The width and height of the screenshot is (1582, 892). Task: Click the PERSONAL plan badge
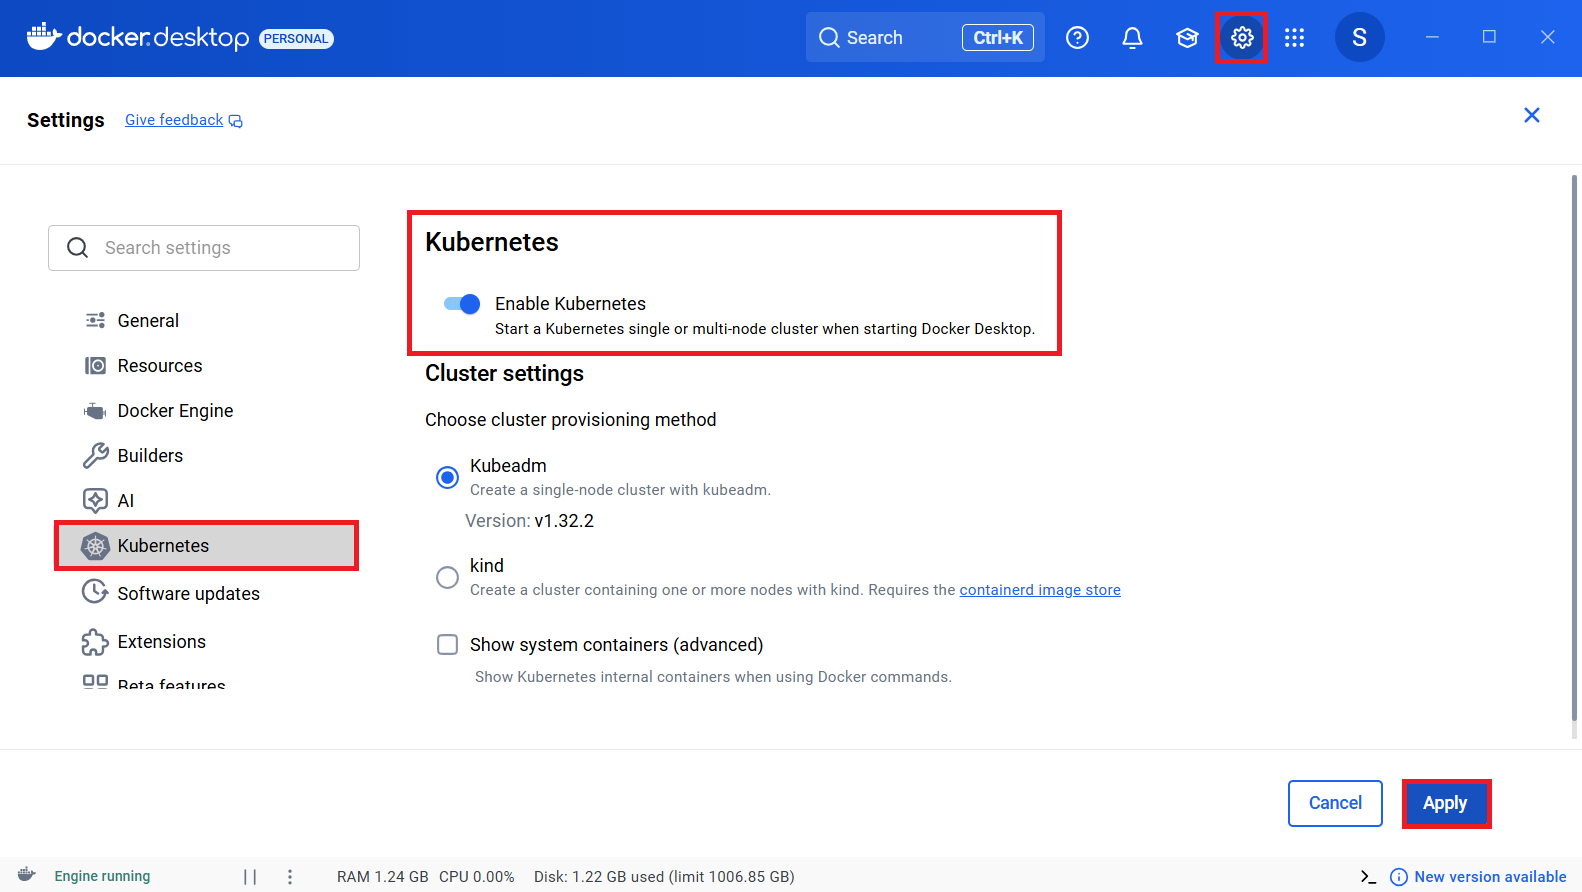(x=296, y=39)
